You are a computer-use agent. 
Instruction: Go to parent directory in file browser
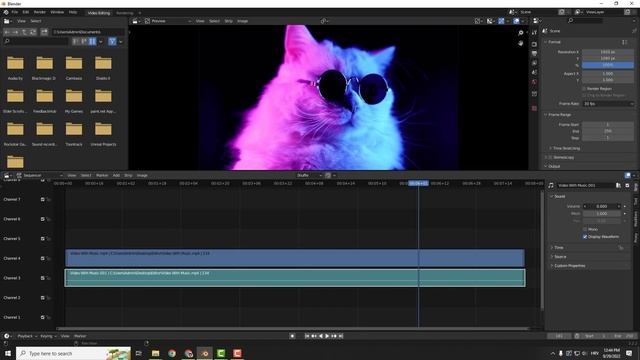[x=24, y=32]
